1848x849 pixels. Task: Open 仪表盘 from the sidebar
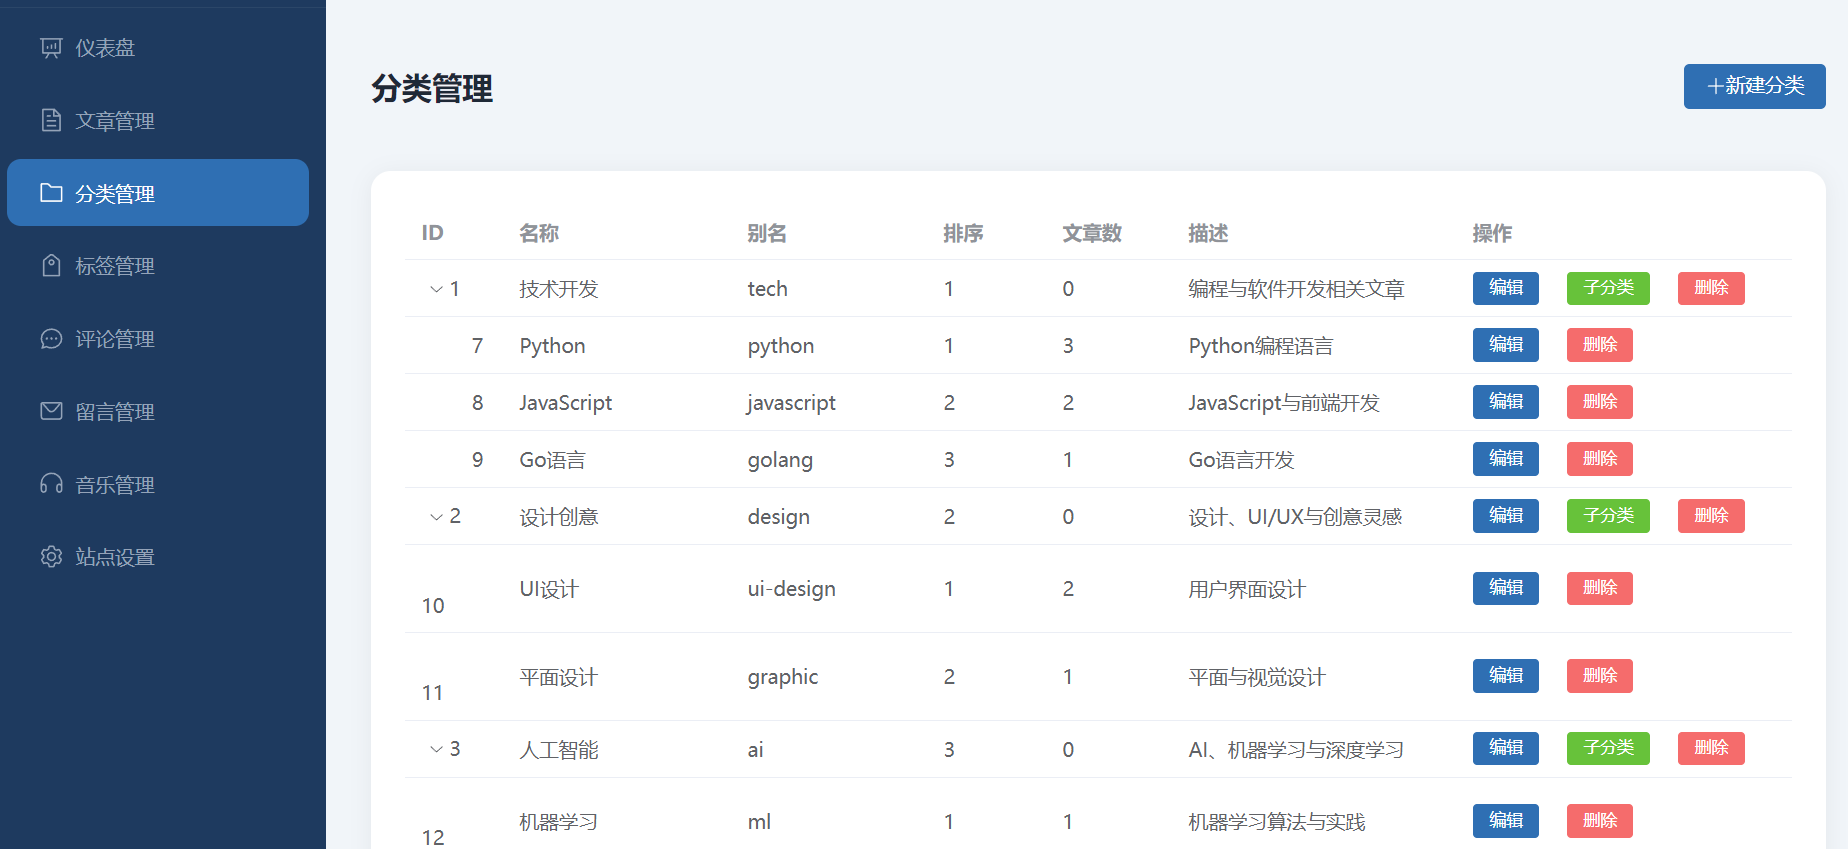click(158, 48)
